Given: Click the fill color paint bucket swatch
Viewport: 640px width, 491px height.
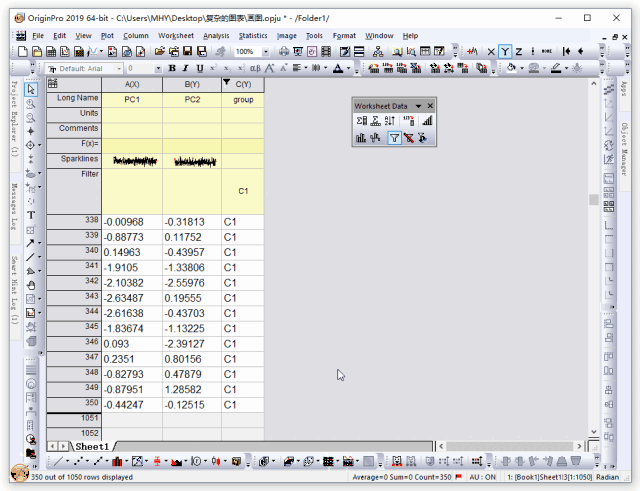Looking at the screenshot, I should [x=511, y=68].
